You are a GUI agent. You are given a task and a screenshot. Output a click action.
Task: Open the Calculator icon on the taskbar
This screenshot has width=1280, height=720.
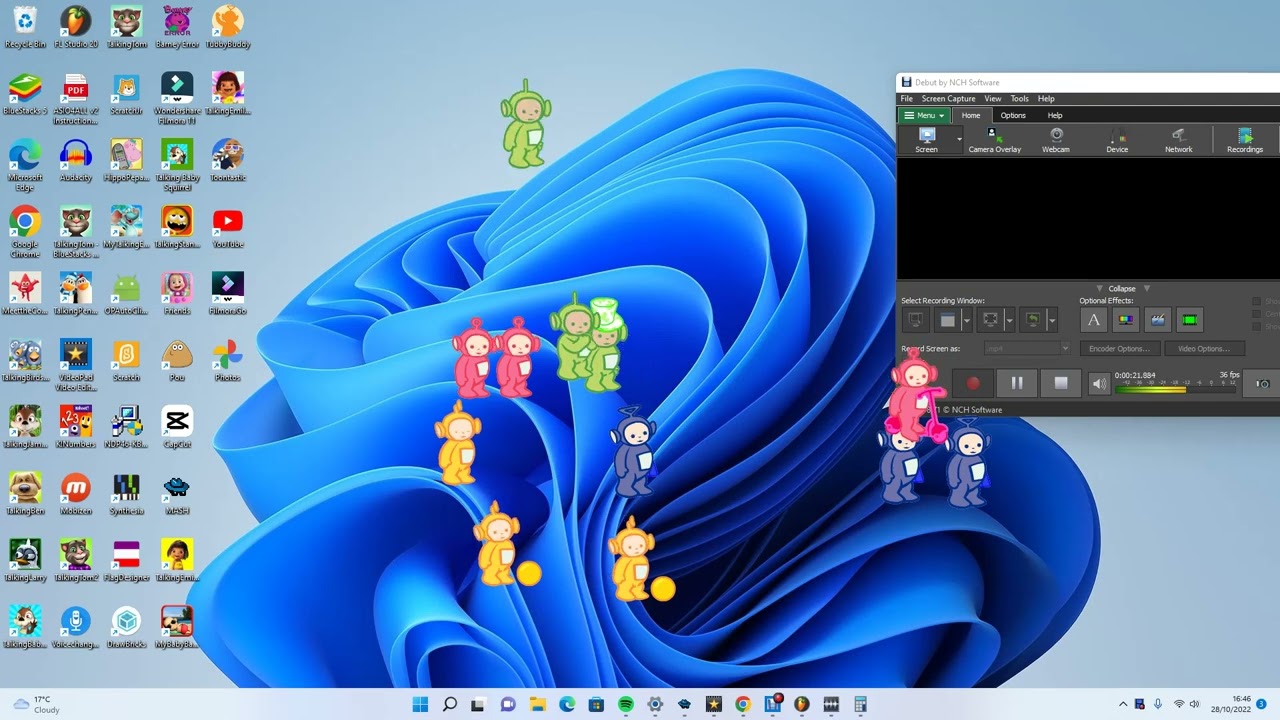[860, 704]
